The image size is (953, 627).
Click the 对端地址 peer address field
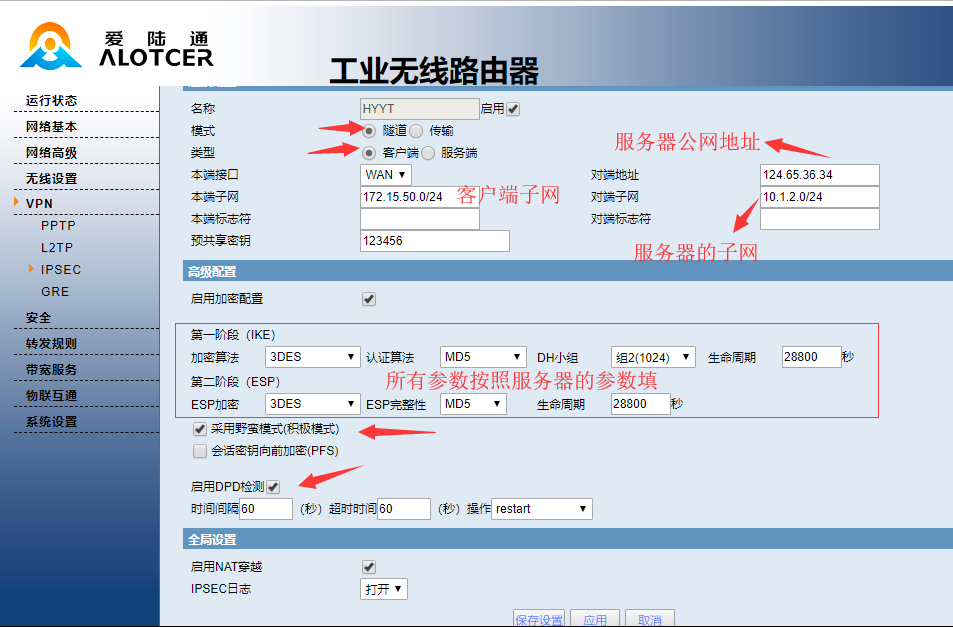click(819, 175)
